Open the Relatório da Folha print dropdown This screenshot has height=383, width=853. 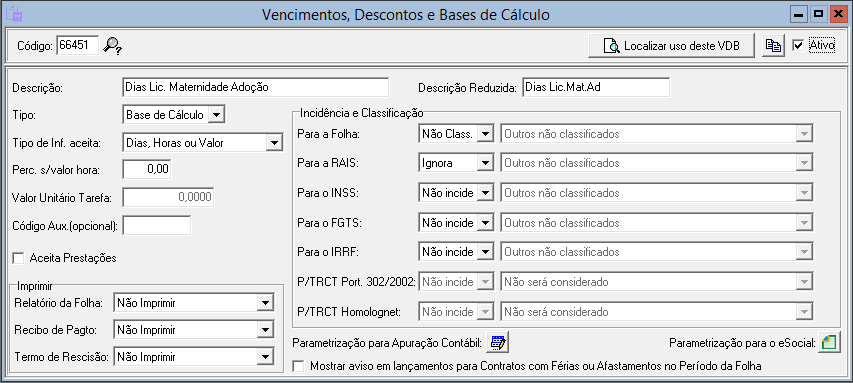tap(264, 303)
